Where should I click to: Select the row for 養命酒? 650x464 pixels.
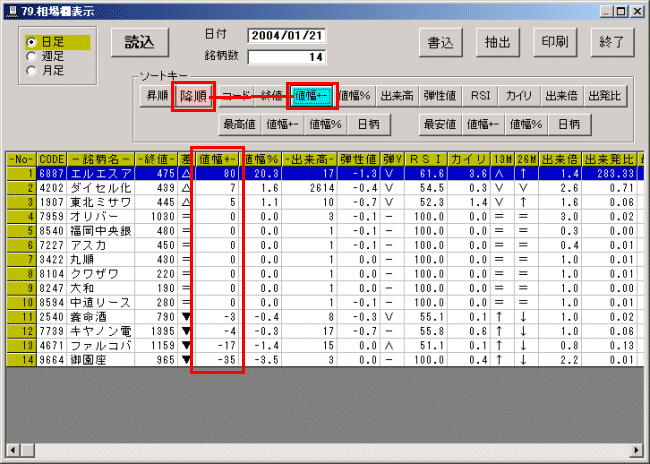[325, 317]
